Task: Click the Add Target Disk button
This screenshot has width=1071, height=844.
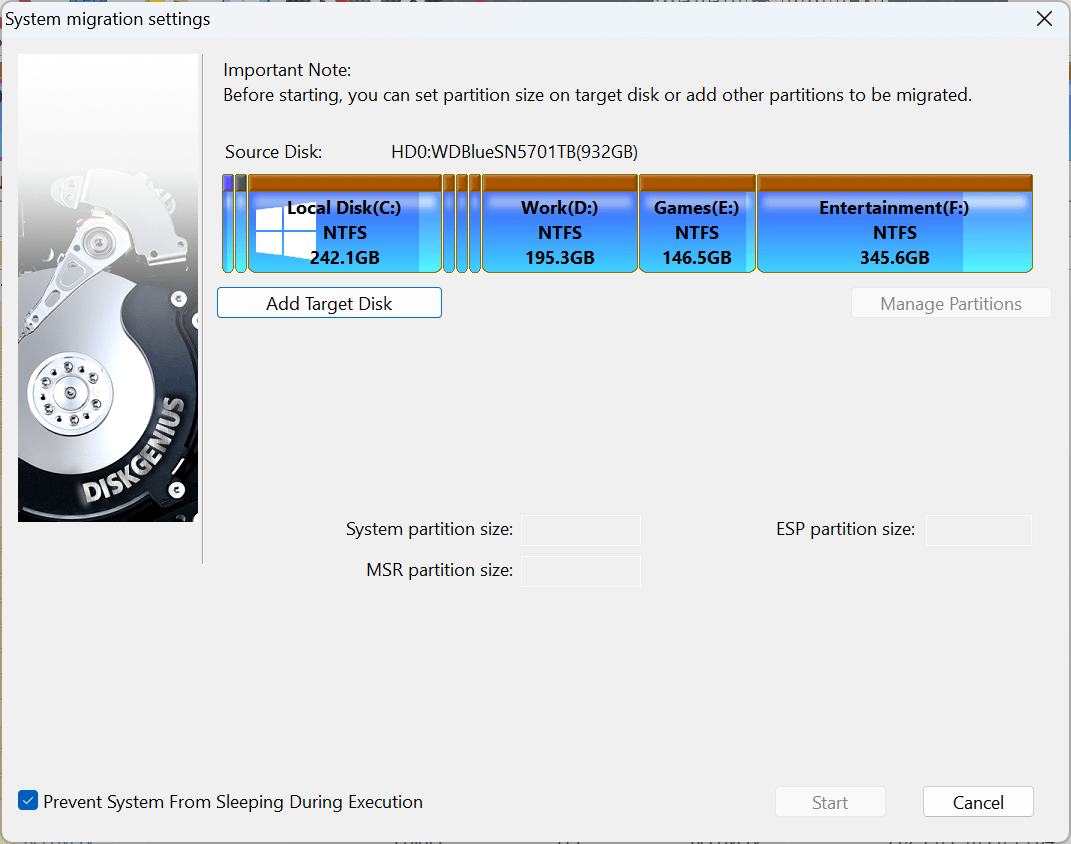Action: tap(329, 303)
